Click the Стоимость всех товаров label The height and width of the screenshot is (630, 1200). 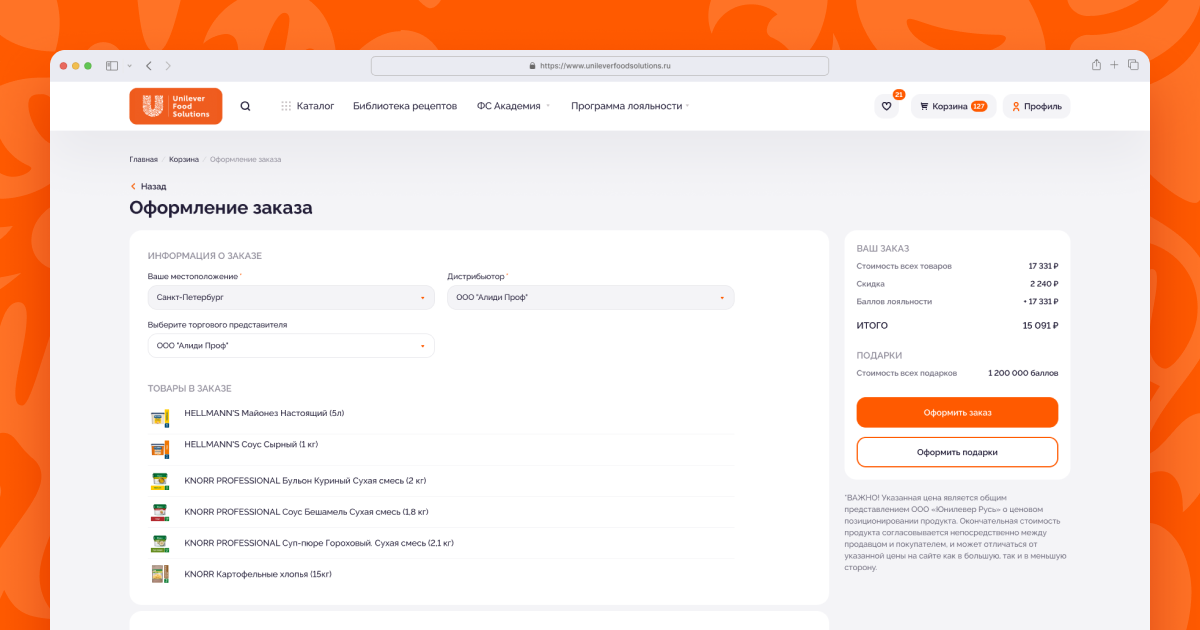pyautogui.click(x=904, y=266)
